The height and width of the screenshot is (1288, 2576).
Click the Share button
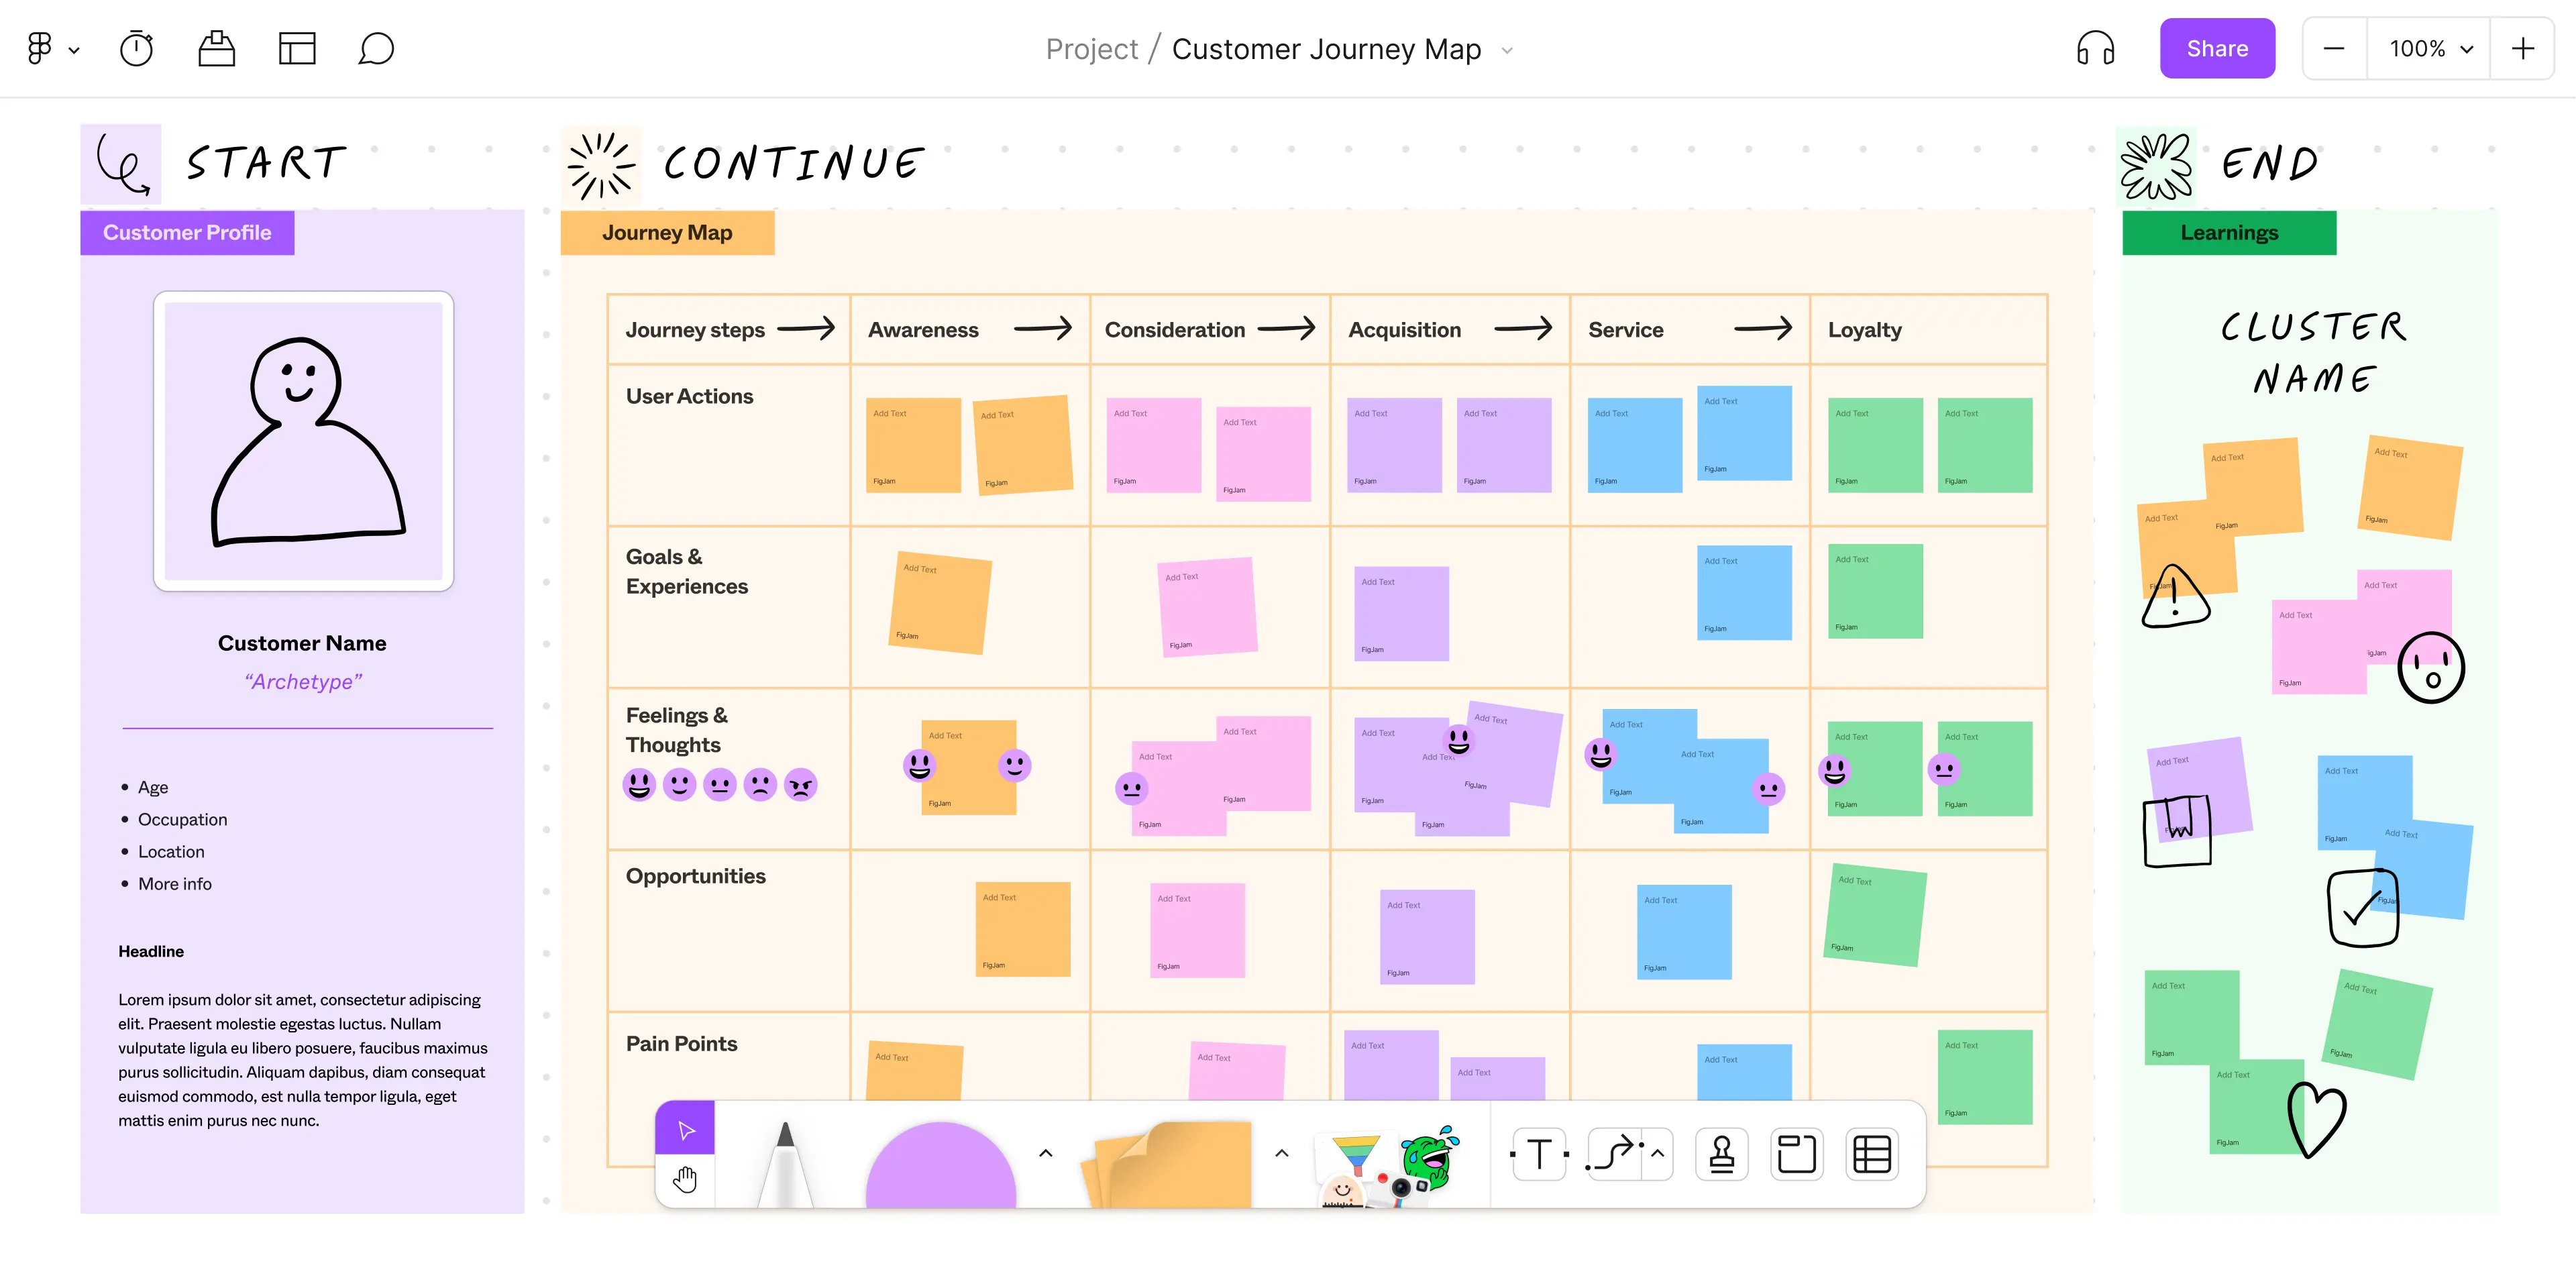[x=2217, y=47]
